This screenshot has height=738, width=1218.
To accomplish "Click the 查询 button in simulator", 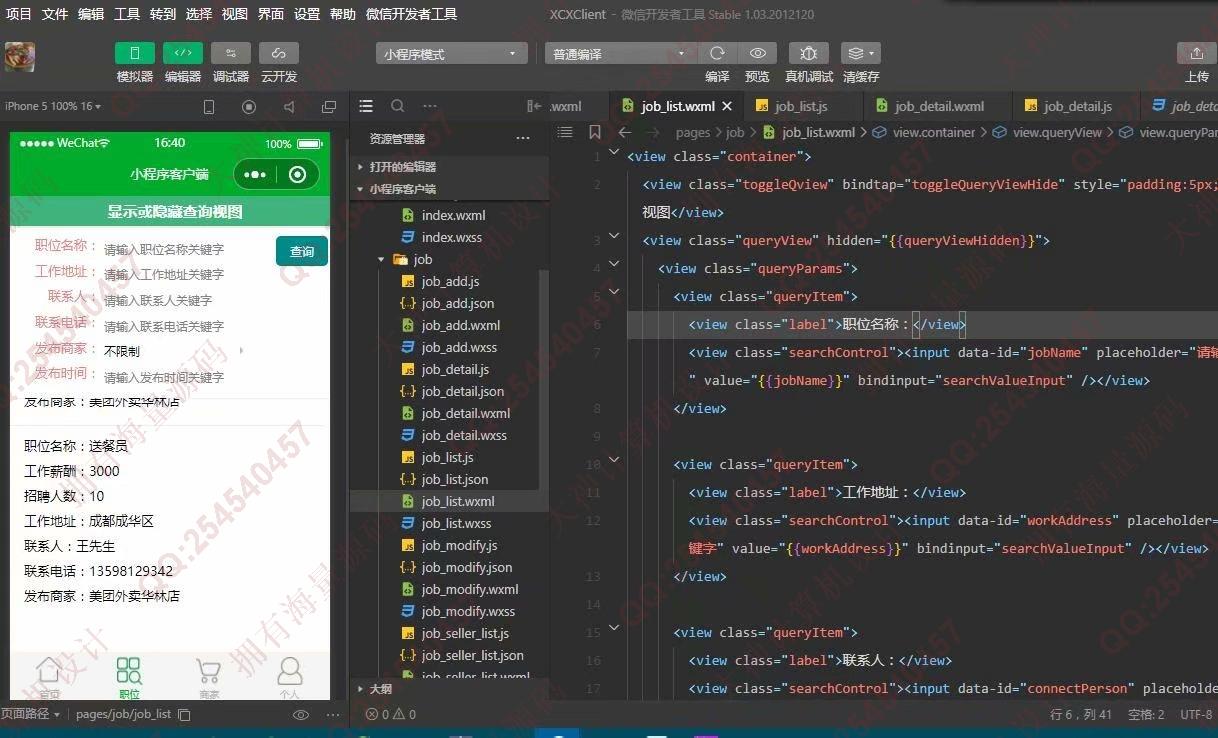I will (x=302, y=252).
